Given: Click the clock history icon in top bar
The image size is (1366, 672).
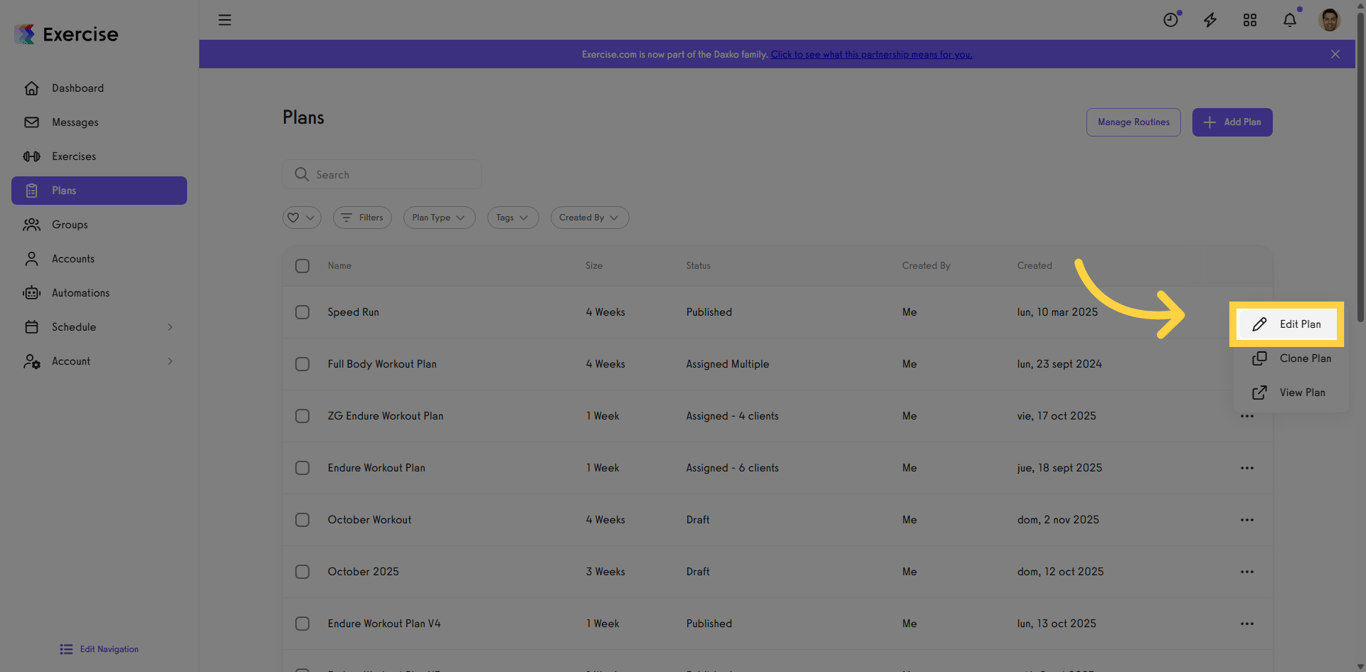Looking at the screenshot, I should 1170,19.
